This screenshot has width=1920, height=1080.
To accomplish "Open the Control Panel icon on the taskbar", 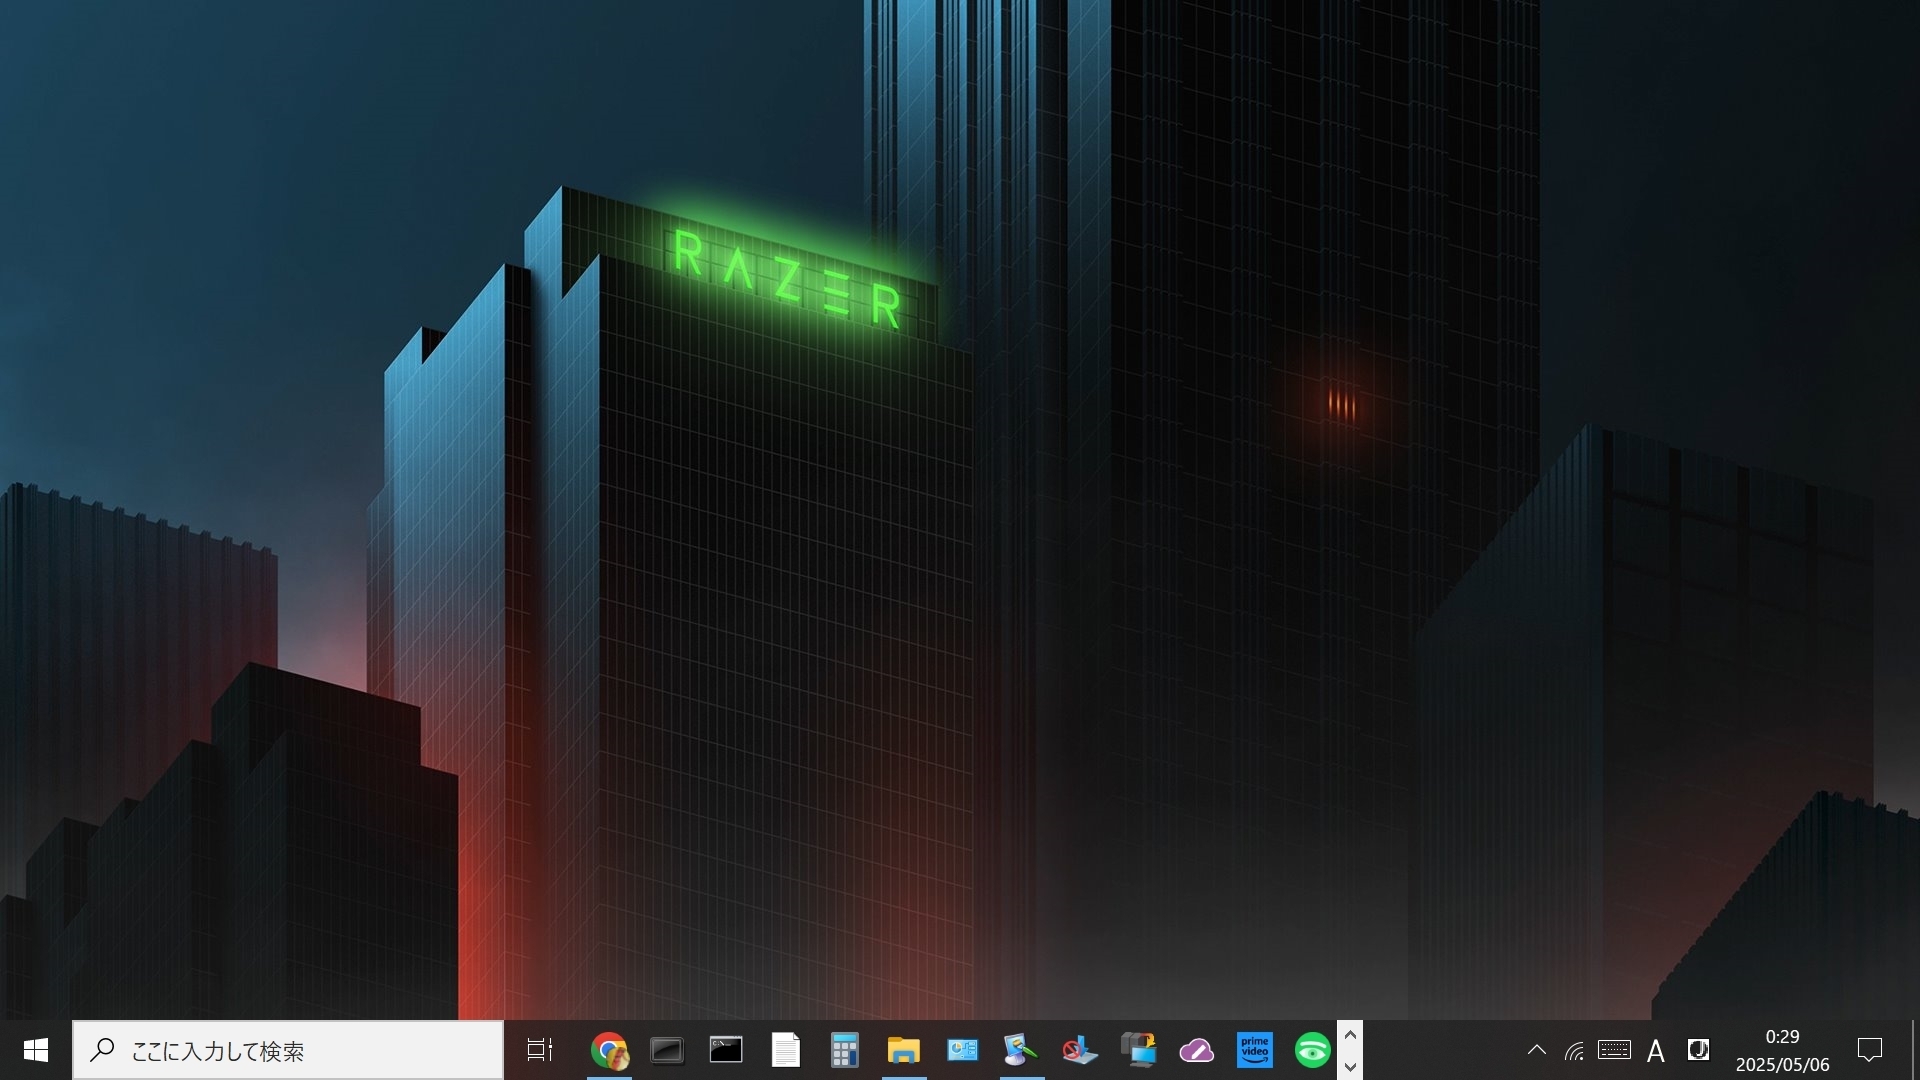I will coord(962,1050).
